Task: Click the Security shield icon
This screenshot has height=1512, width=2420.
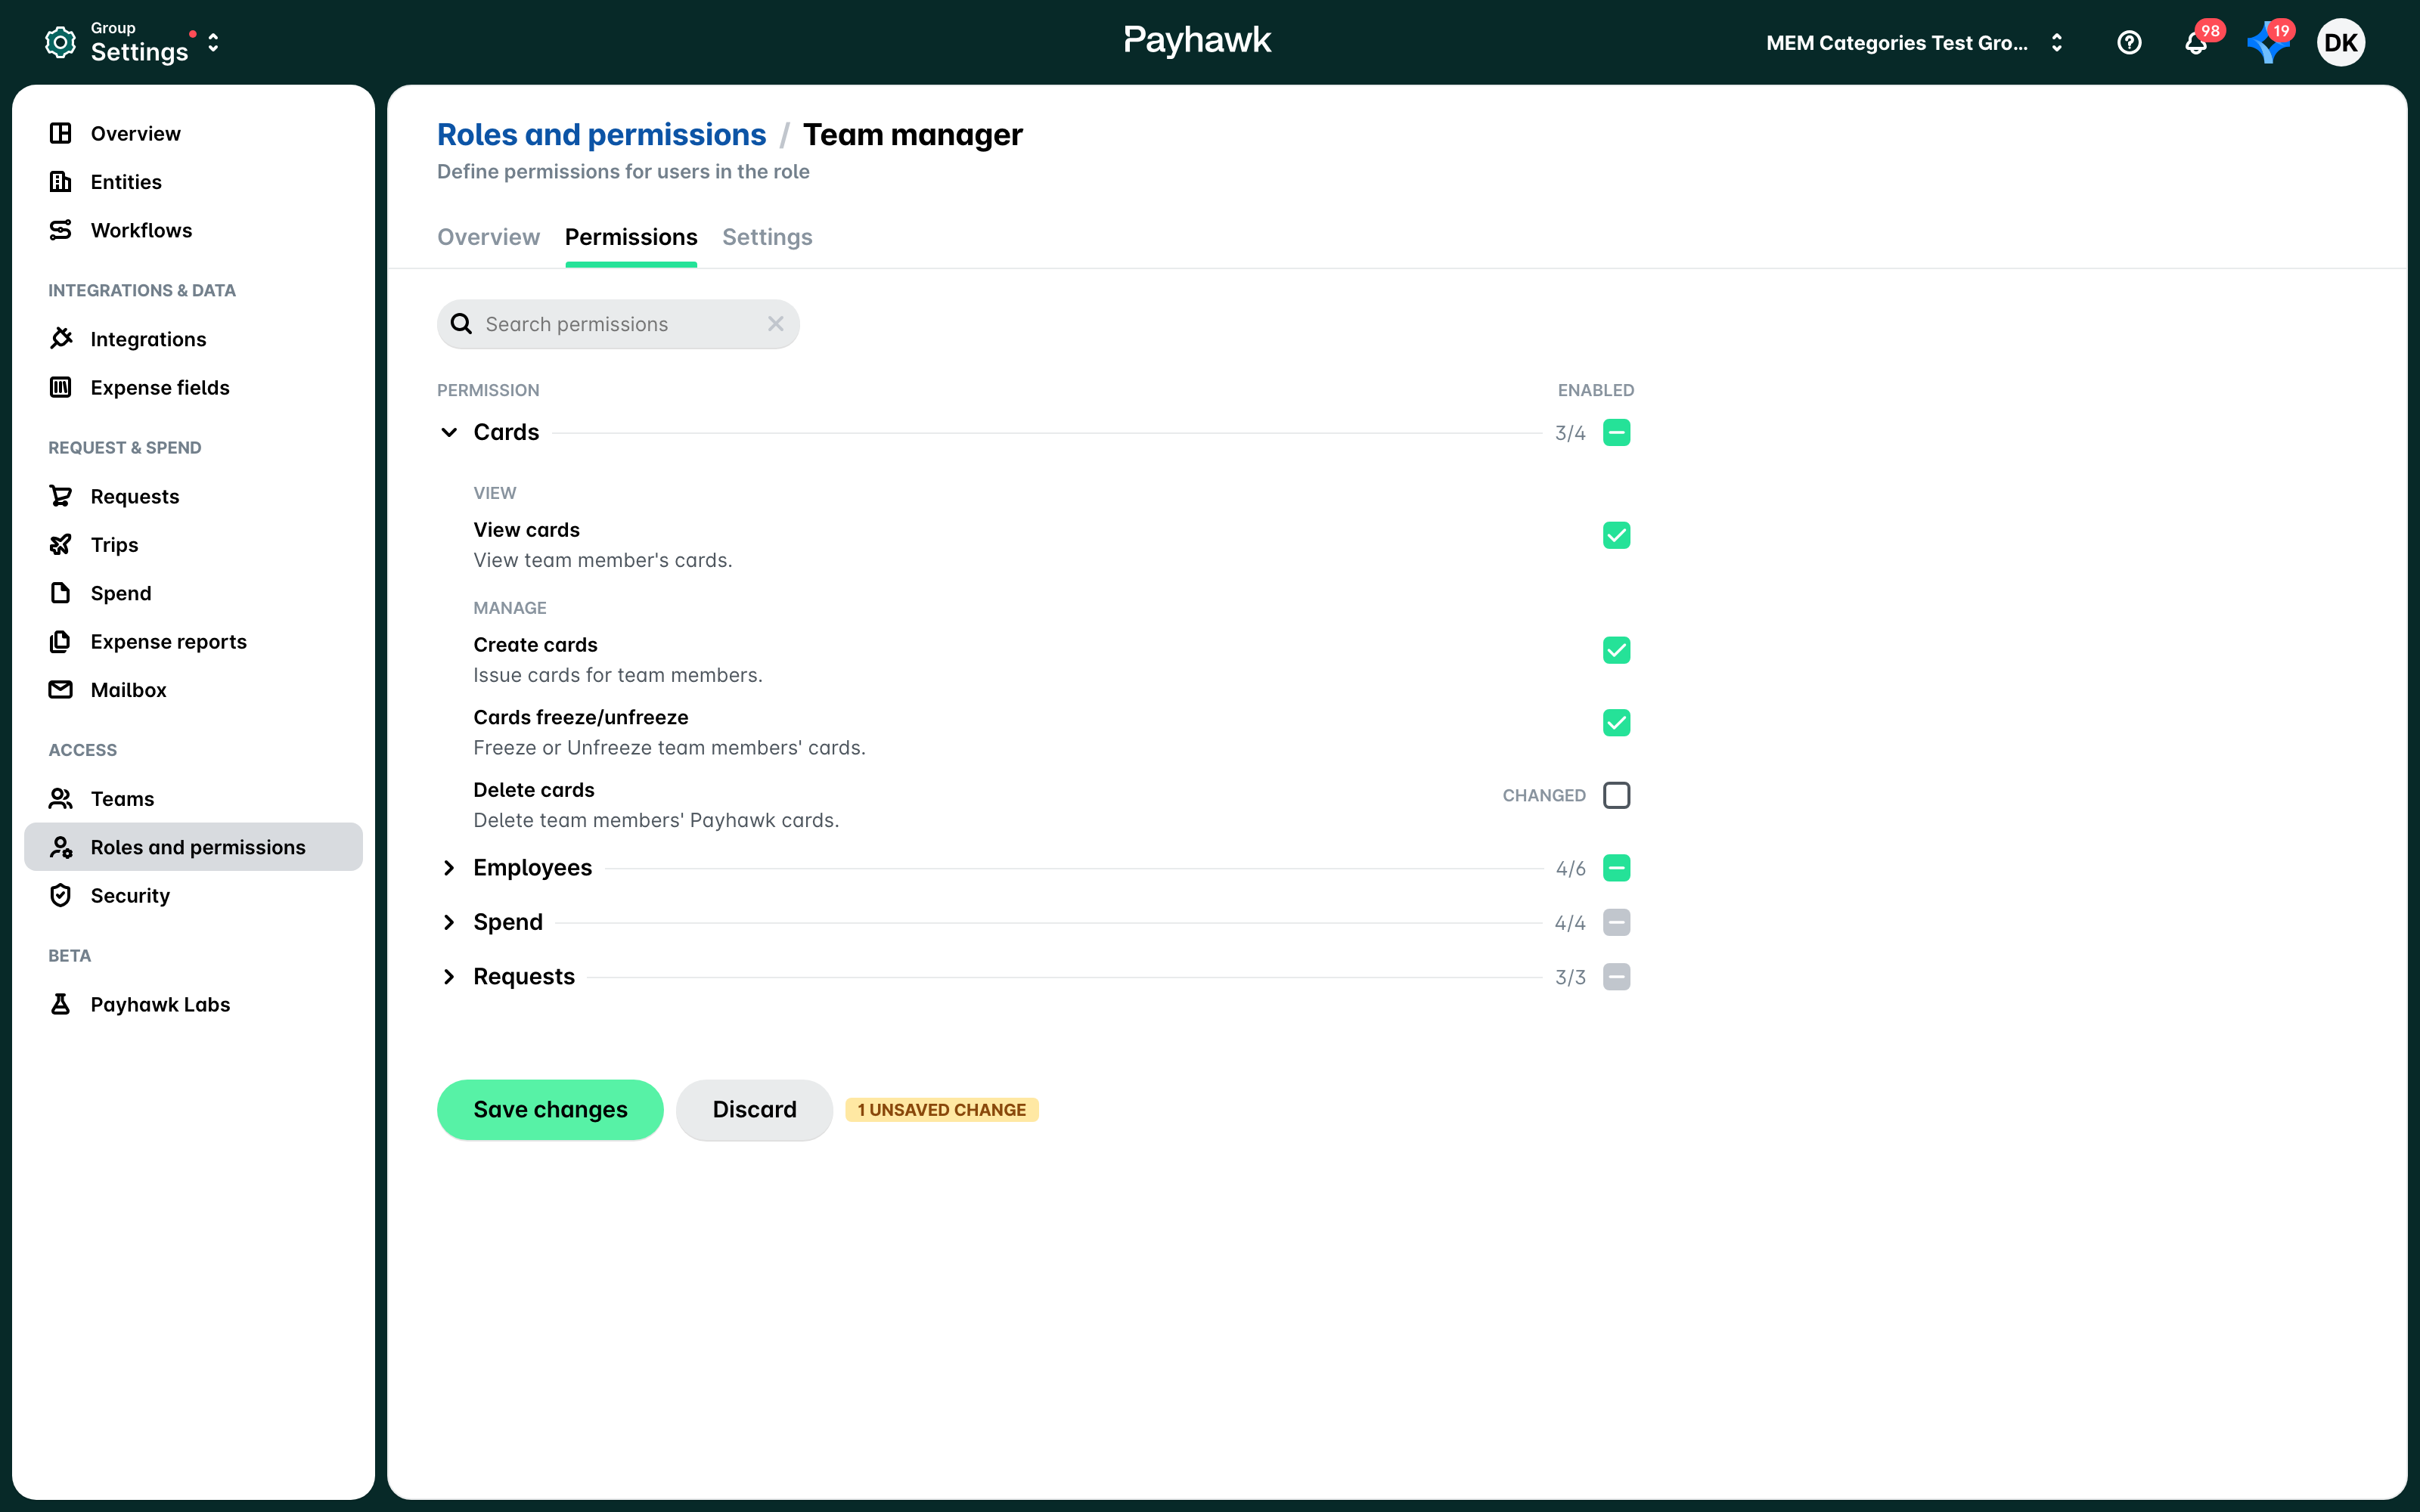Action: click(60, 895)
